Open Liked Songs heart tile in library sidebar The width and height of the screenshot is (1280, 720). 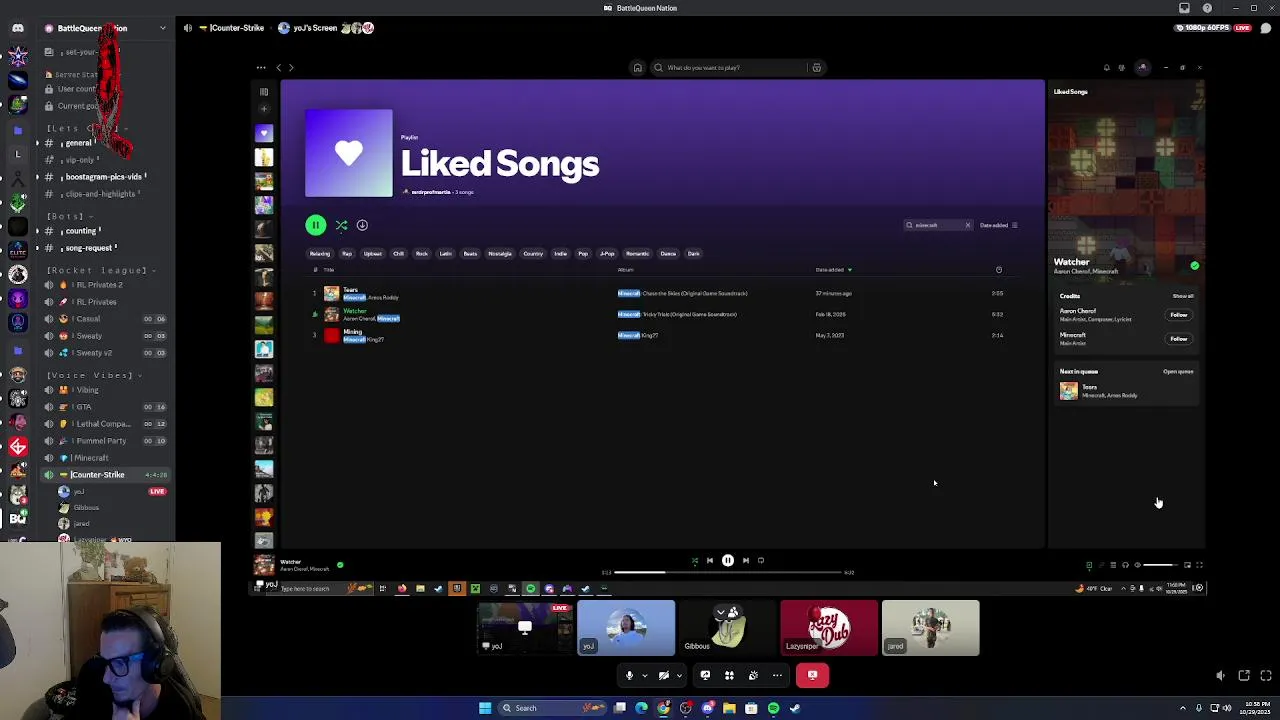(264, 133)
